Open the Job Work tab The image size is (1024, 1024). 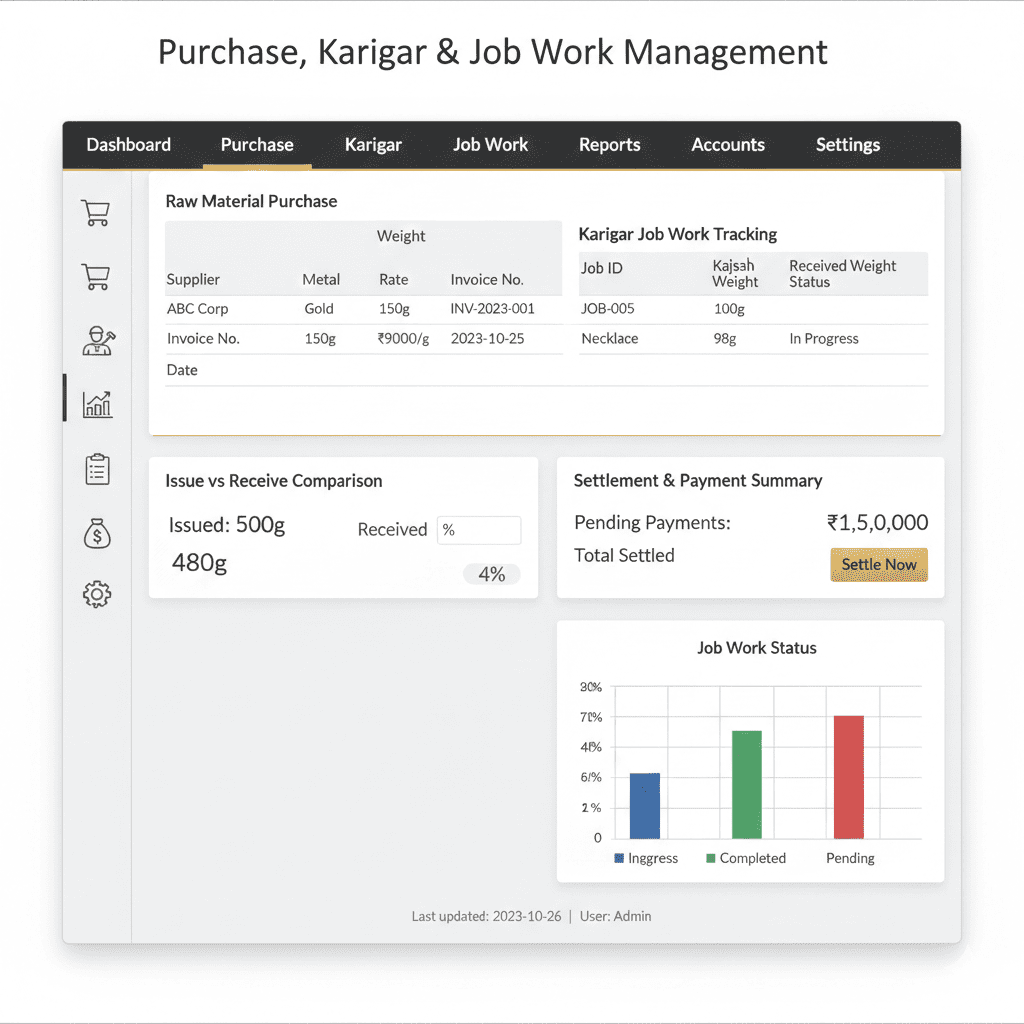tap(490, 145)
